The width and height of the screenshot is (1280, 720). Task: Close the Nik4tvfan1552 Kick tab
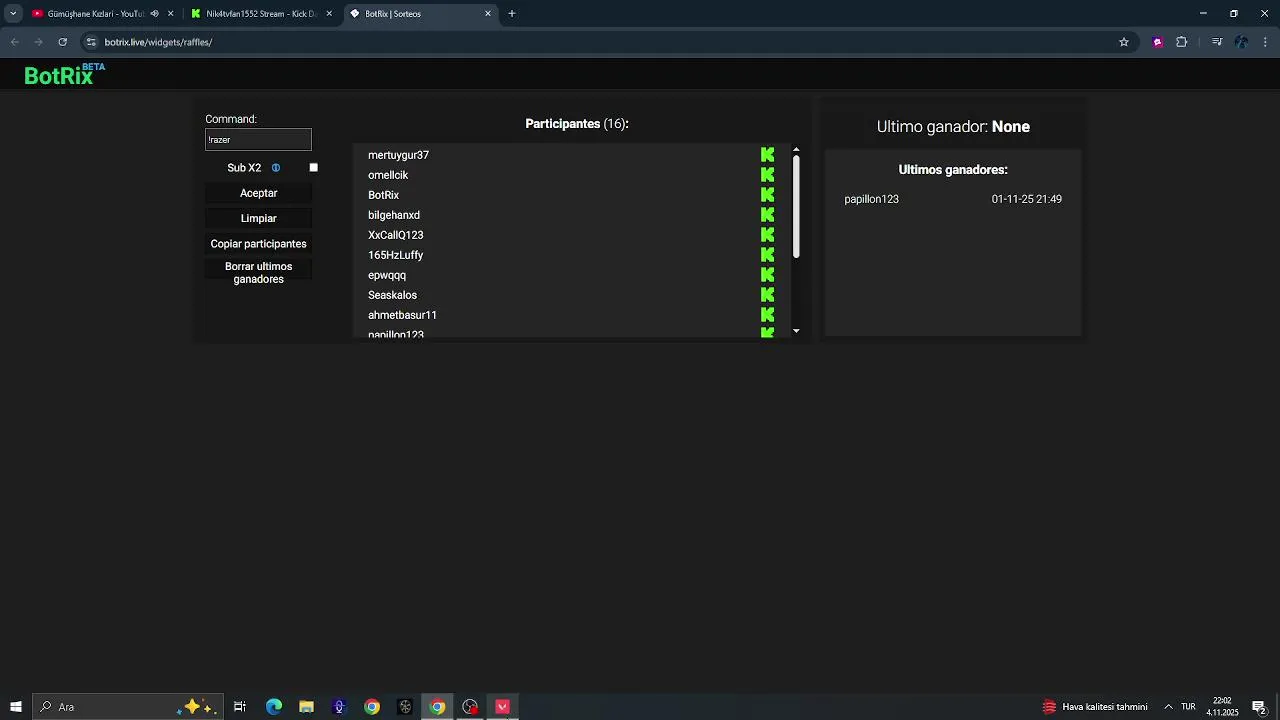click(329, 14)
